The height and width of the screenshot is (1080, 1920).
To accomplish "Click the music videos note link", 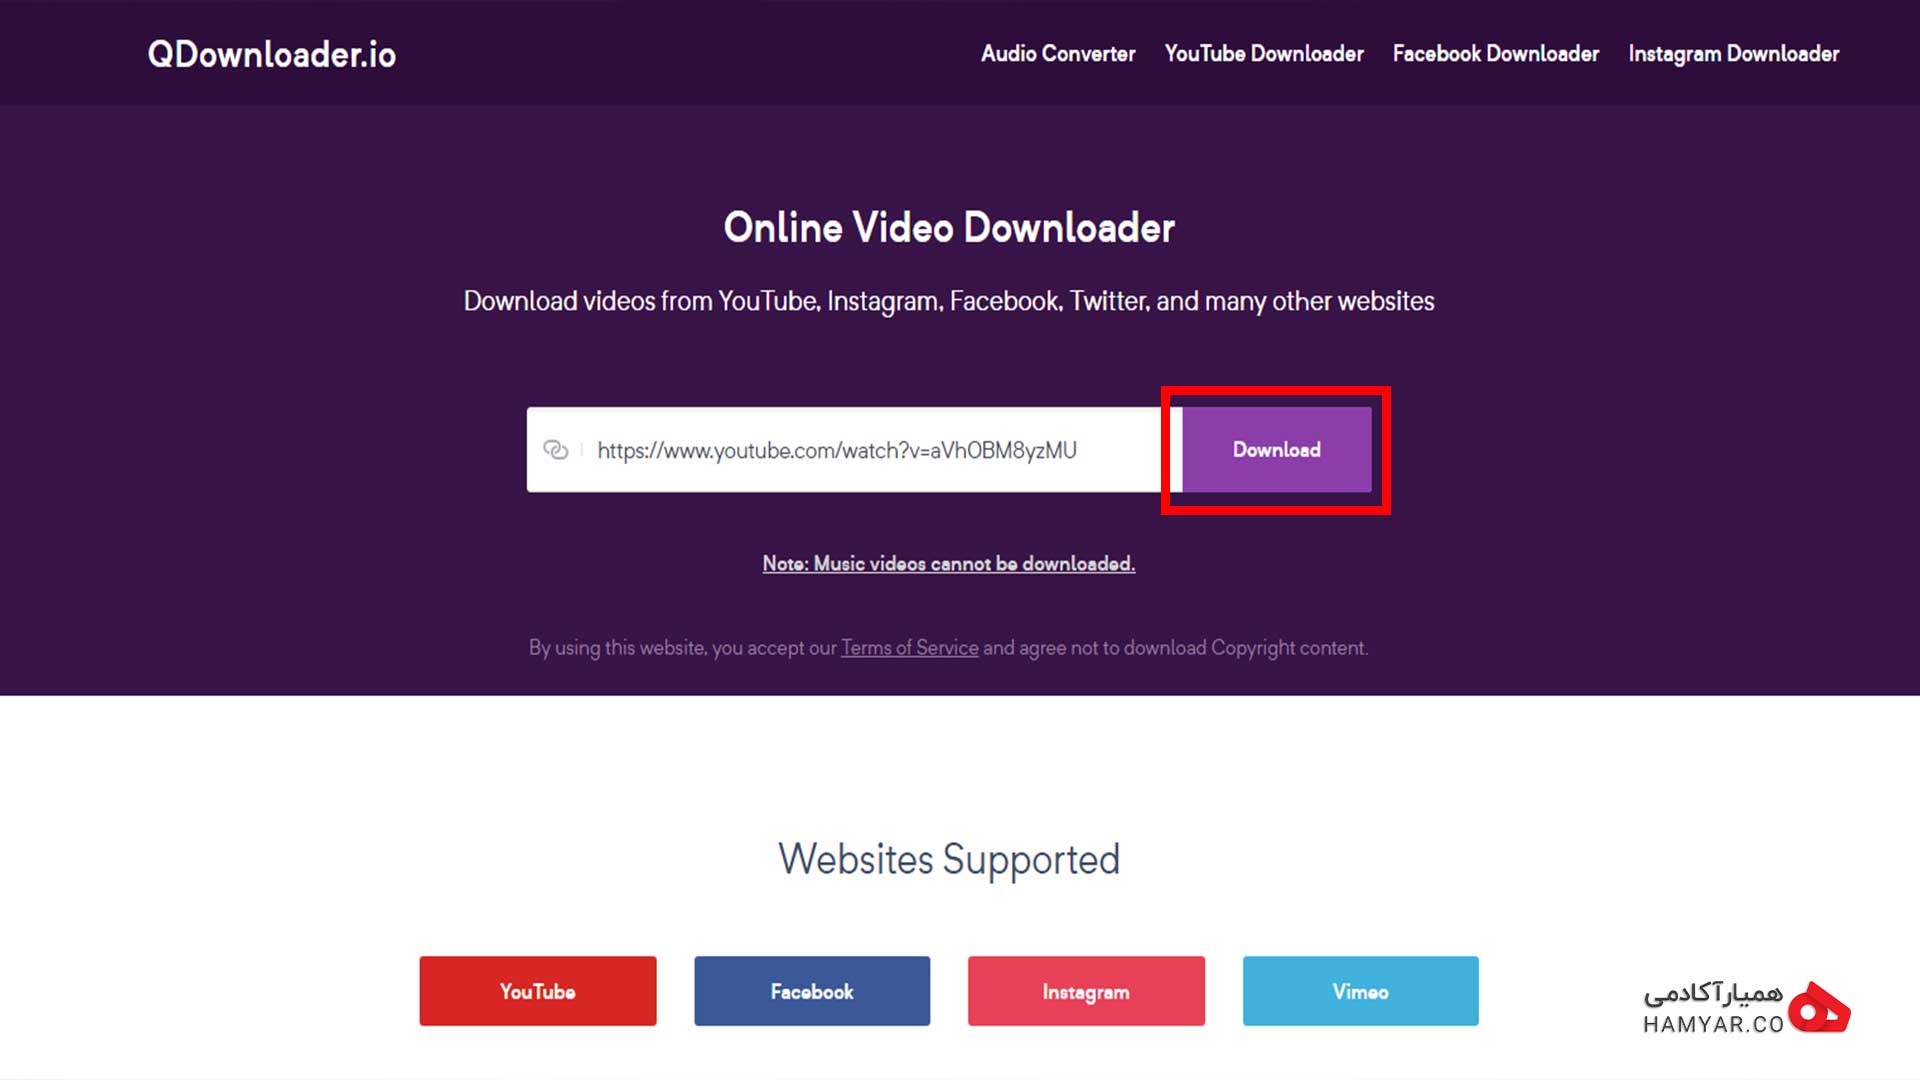I will (949, 564).
